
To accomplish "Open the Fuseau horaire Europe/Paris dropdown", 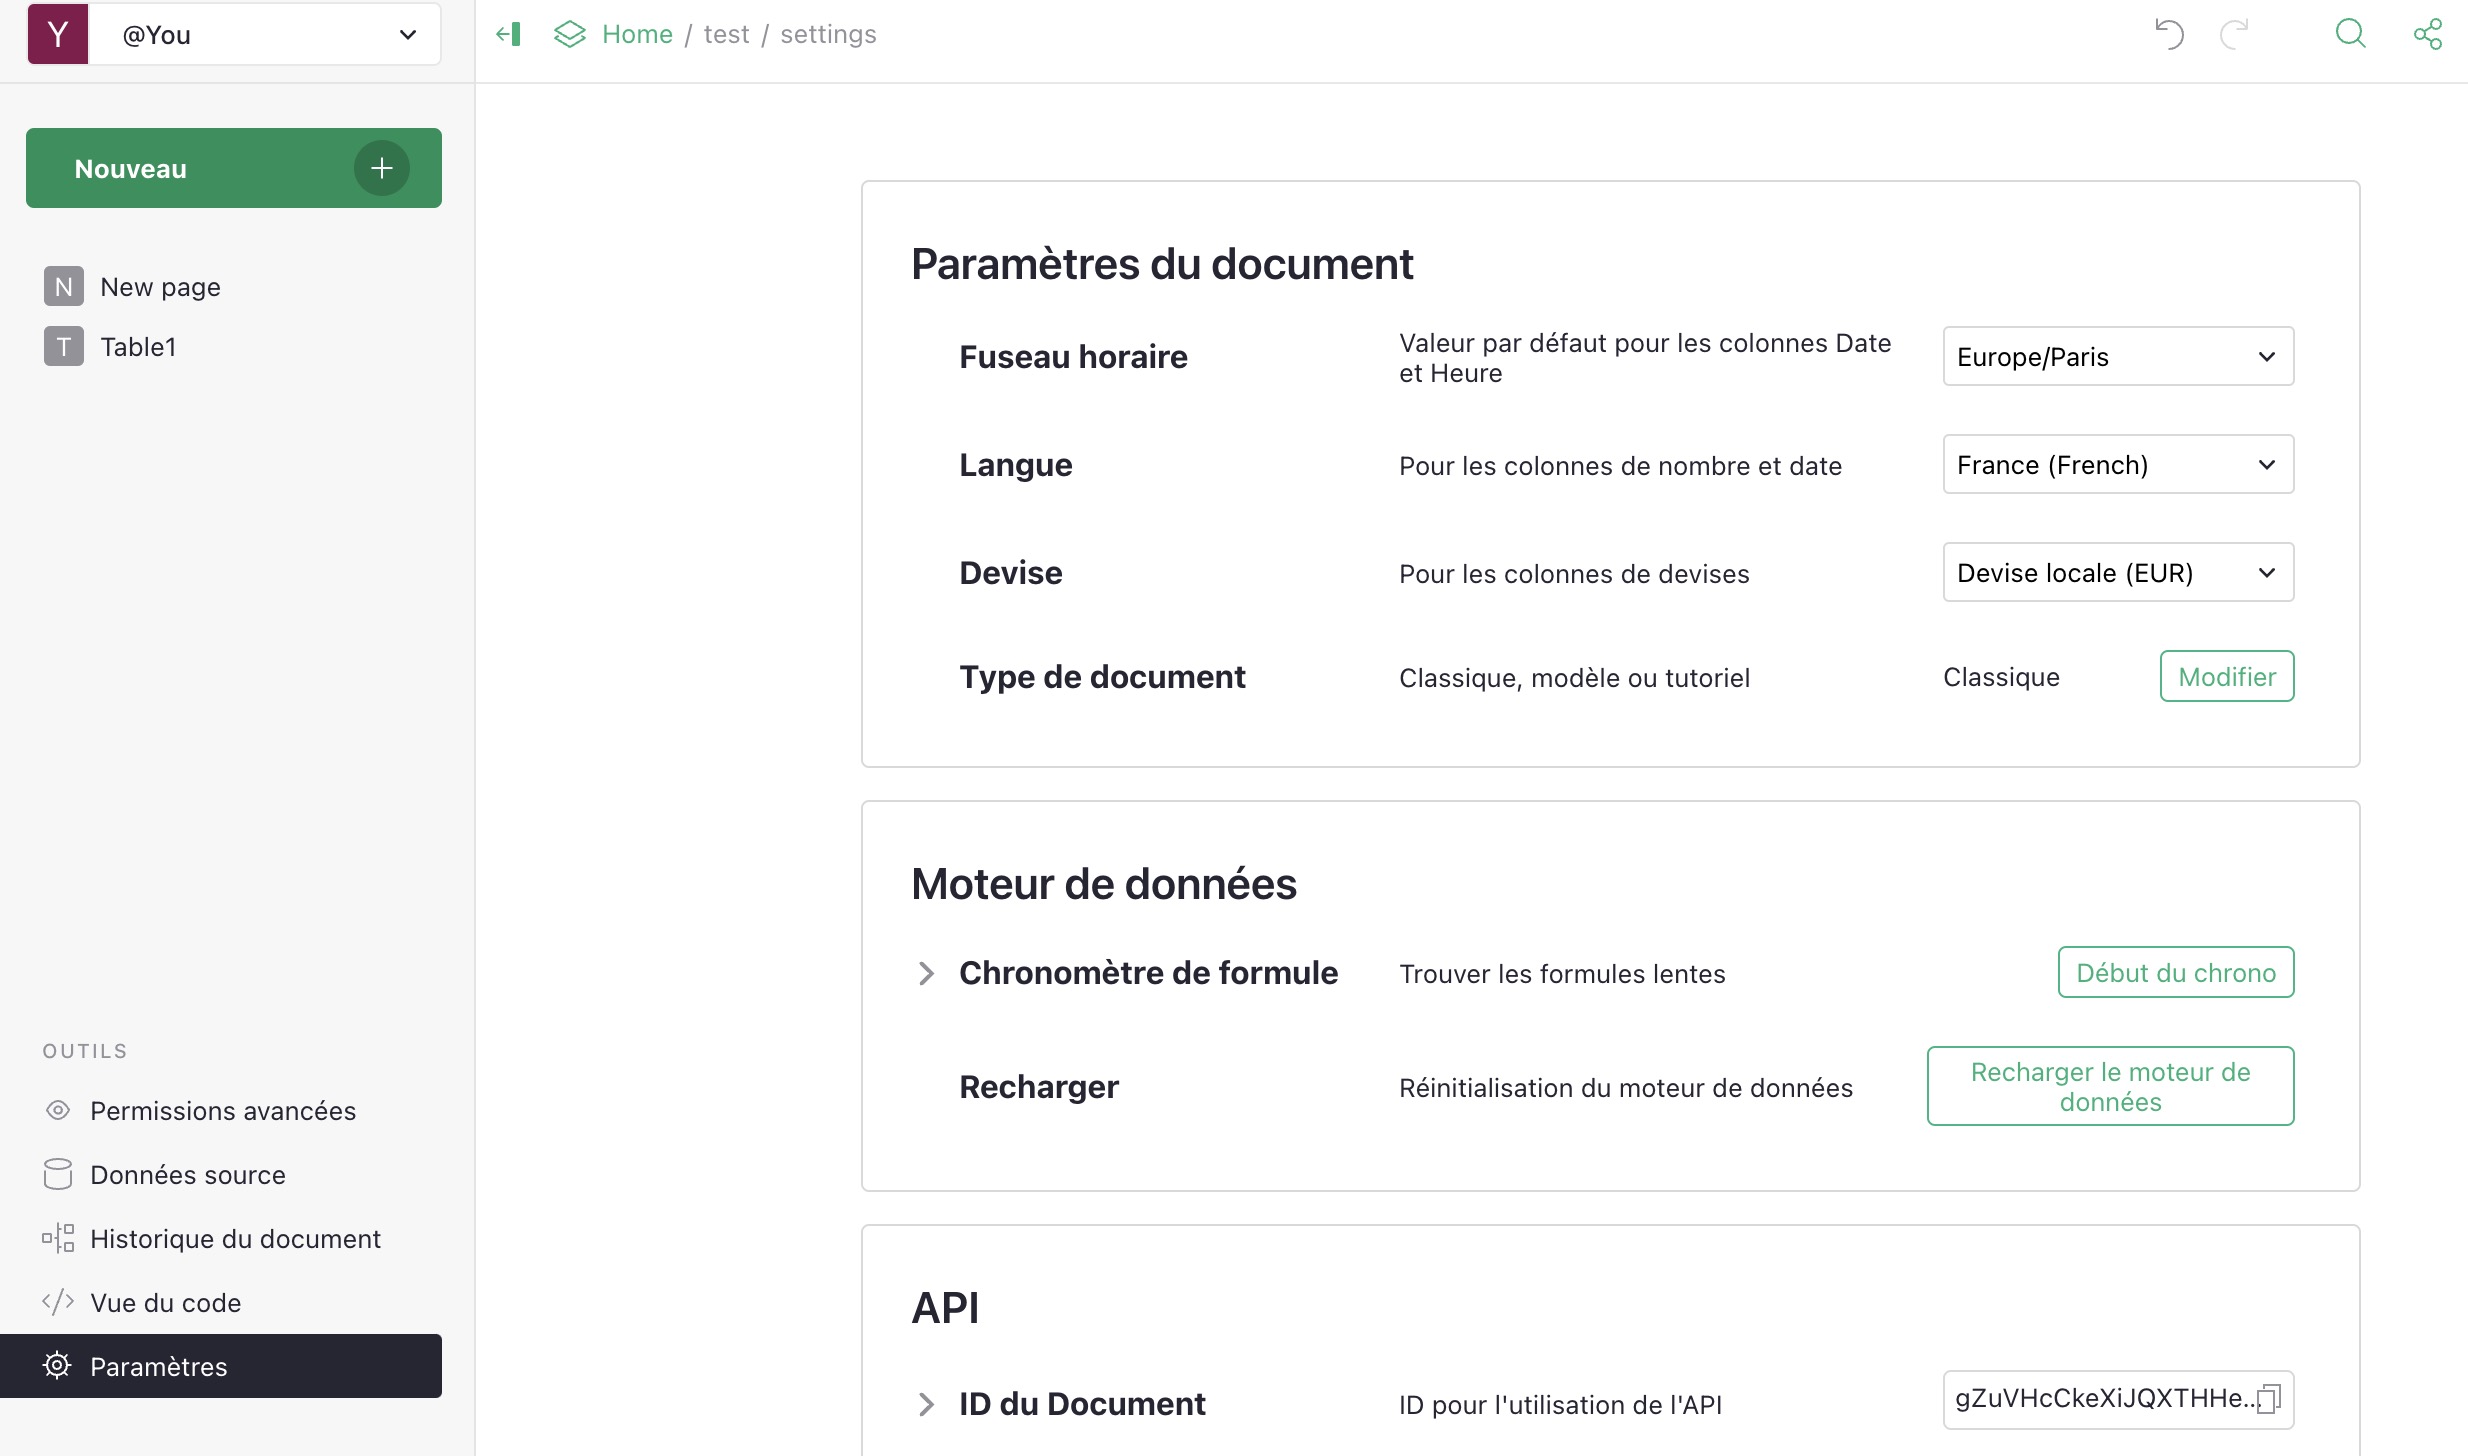I will click(x=2117, y=357).
